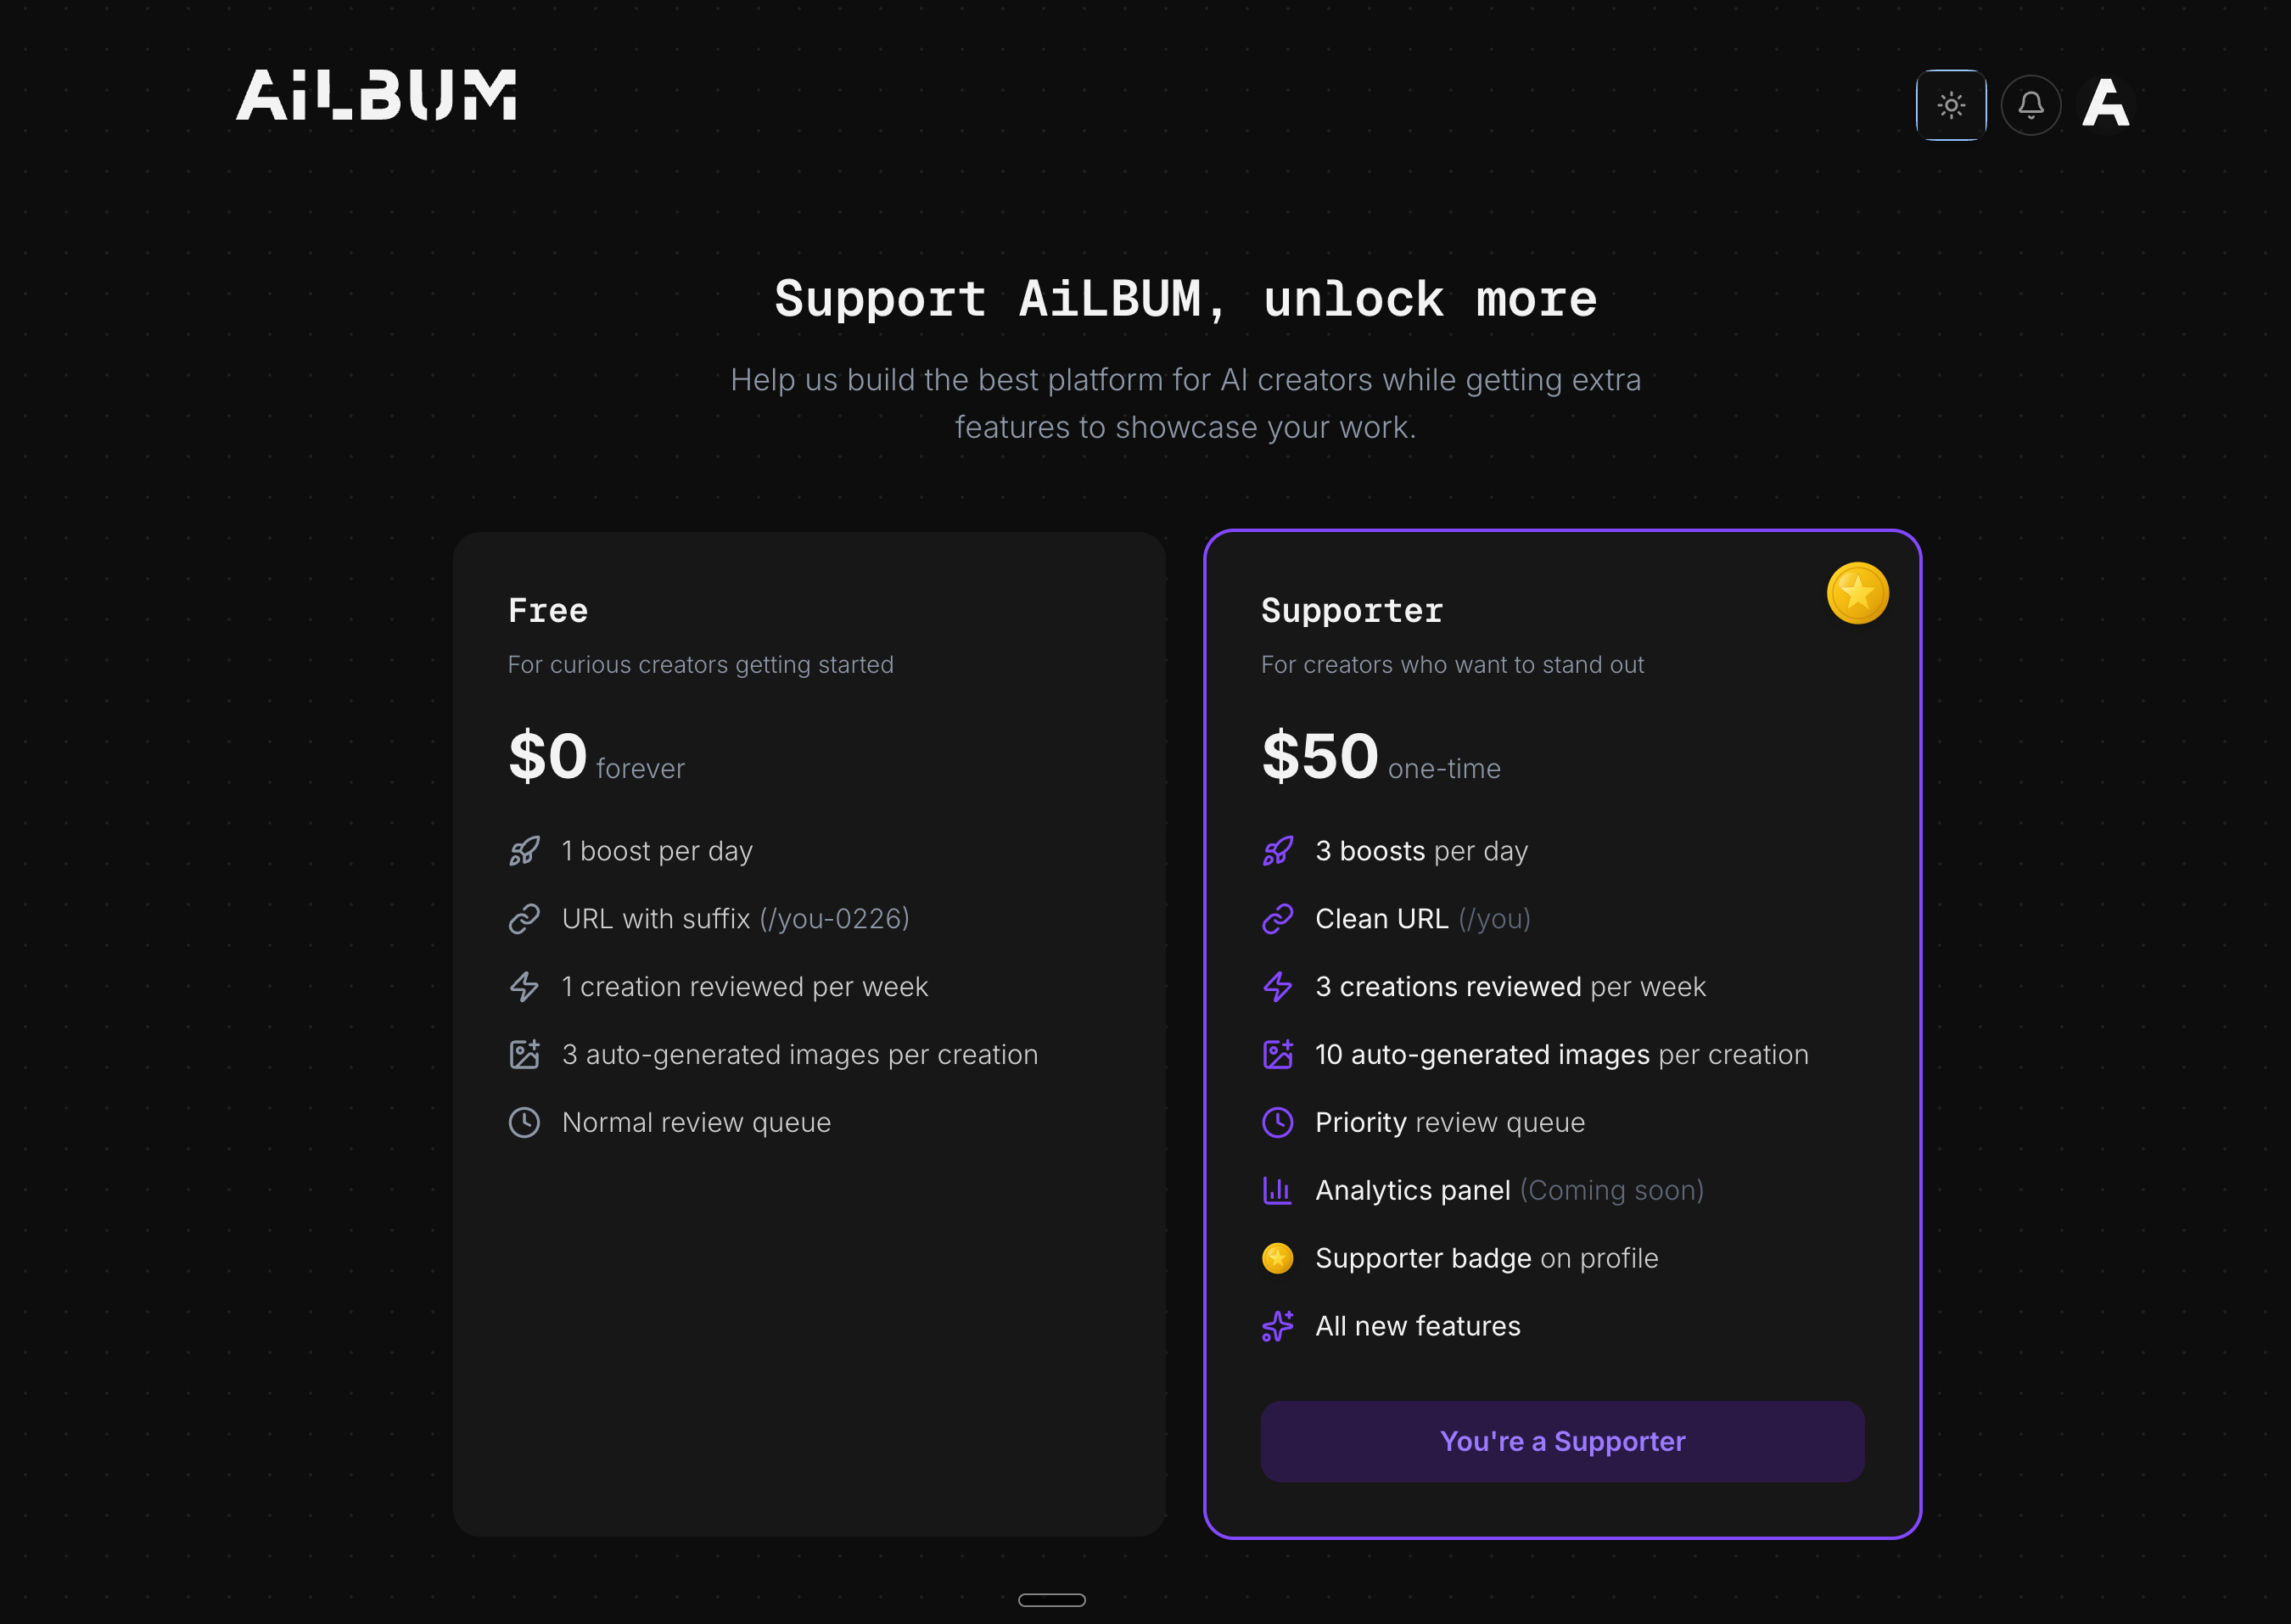This screenshot has width=2291, height=1624.
Task: Switch to light mode using the sun icon
Action: click(x=1950, y=105)
